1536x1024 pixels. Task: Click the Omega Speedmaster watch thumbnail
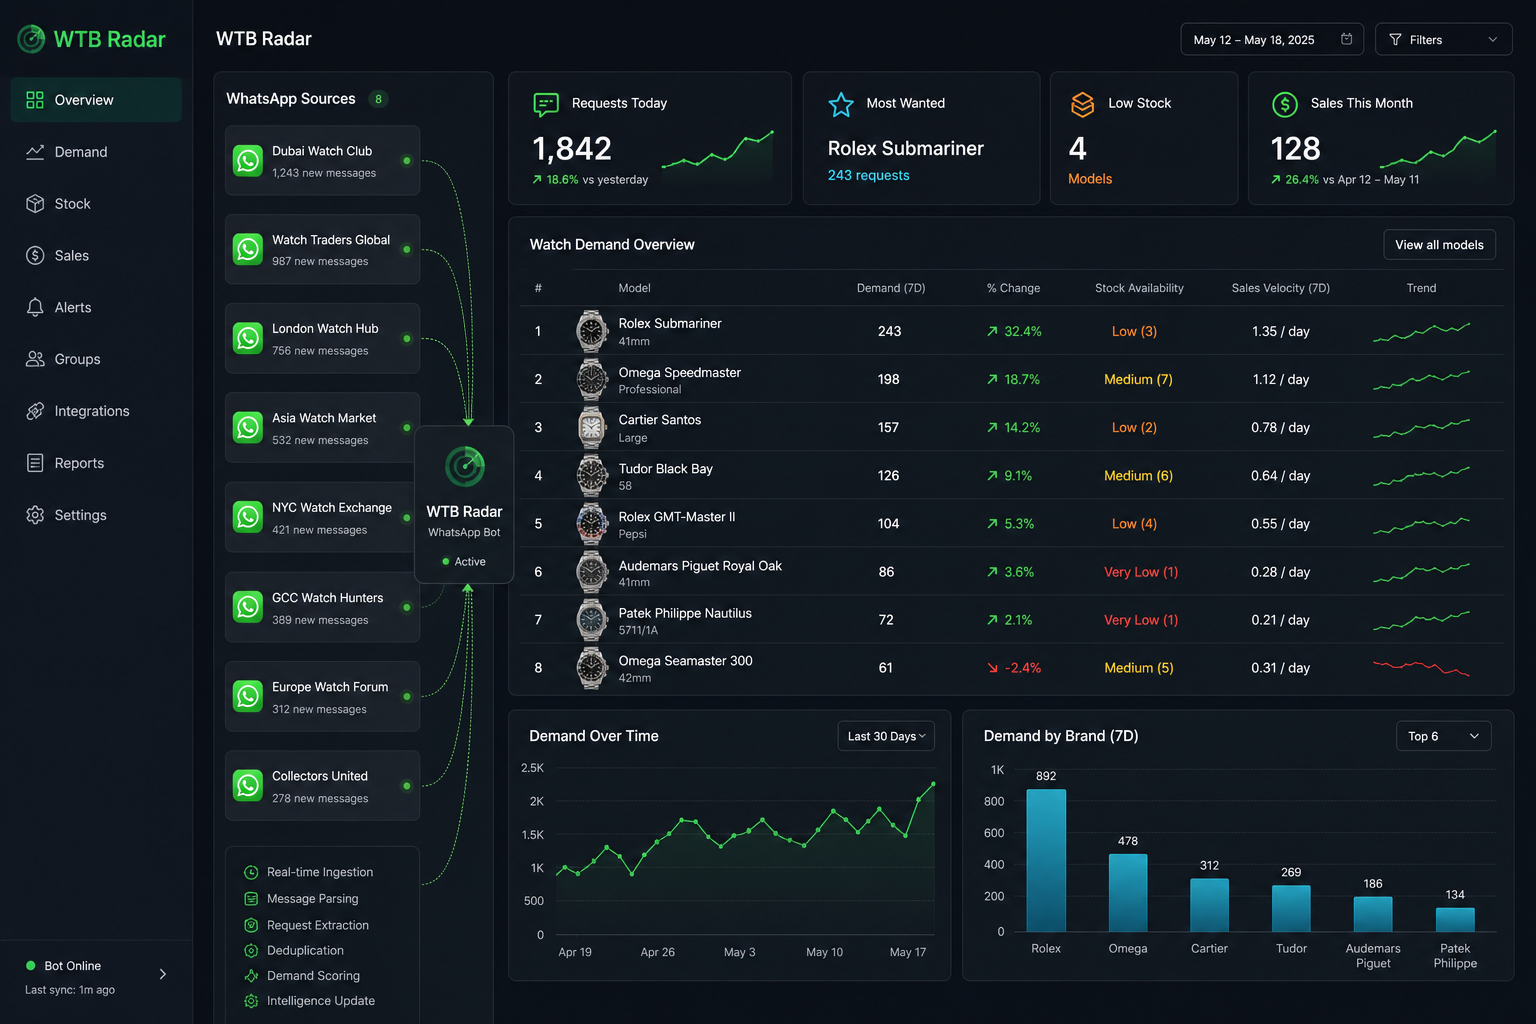(592, 379)
